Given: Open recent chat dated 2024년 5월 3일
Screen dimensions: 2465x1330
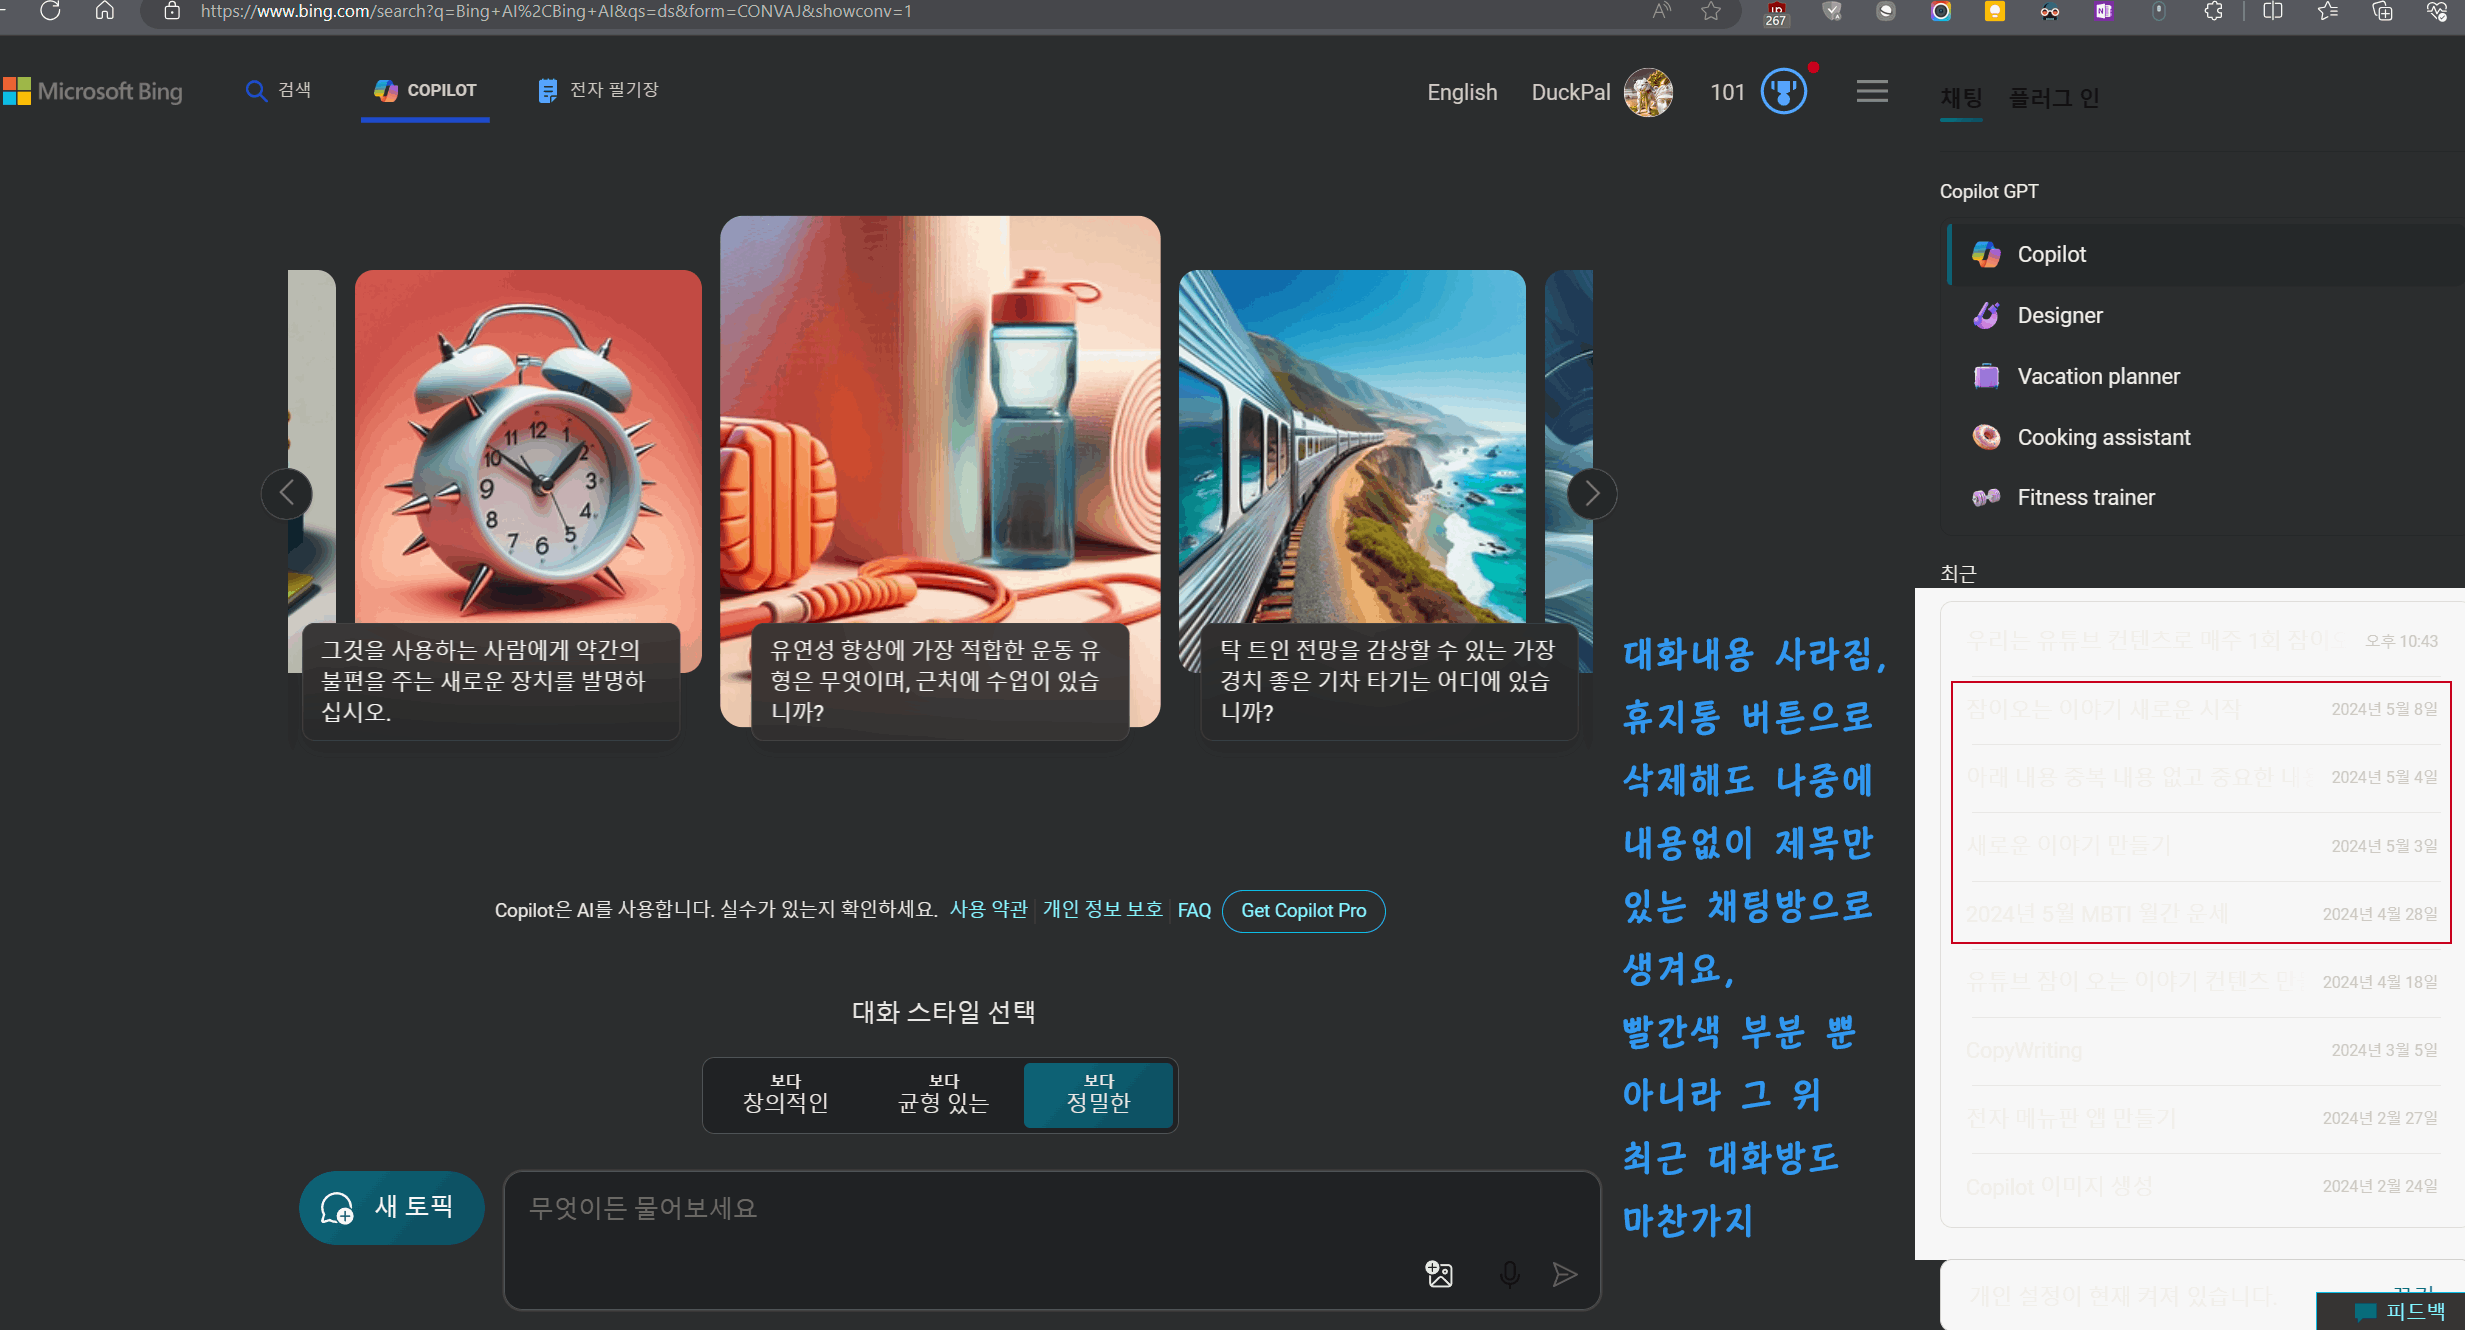Looking at the screenshot, I should [x=2202, y=846].
